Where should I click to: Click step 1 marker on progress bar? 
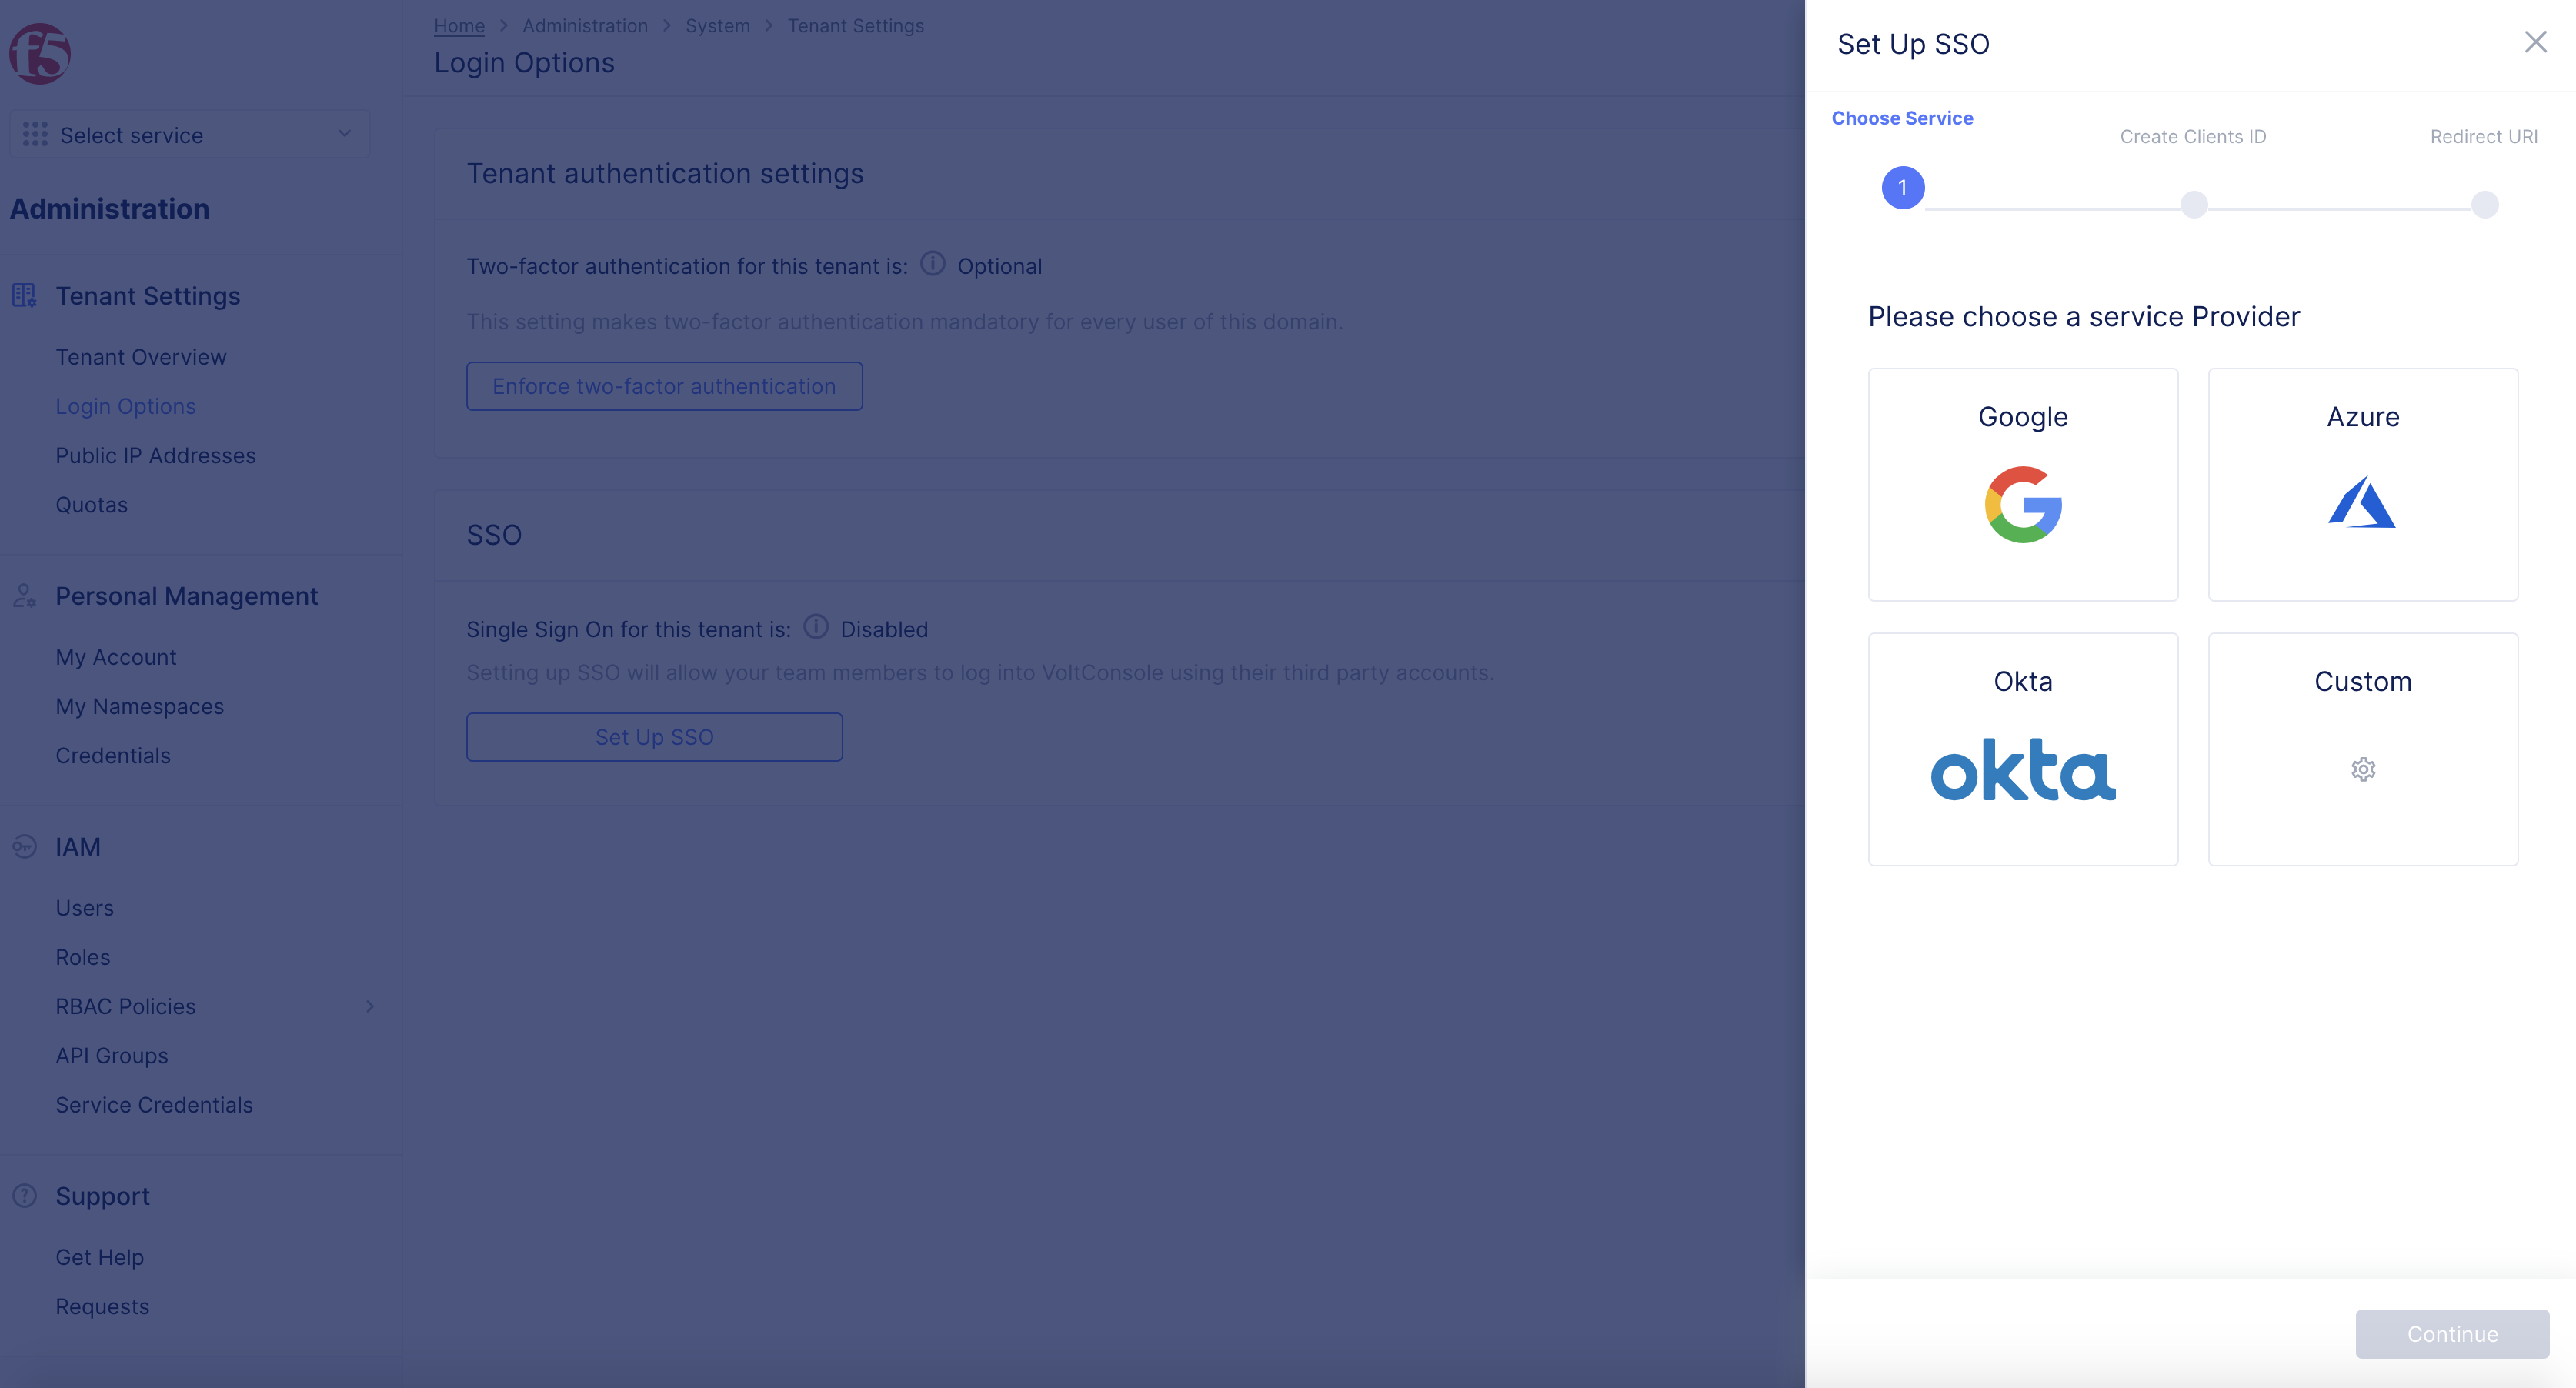[x=1903, y=187]
